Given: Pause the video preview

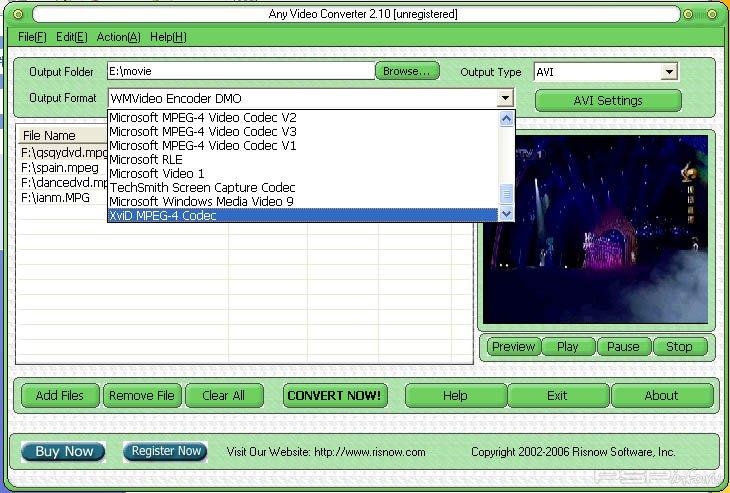Looking at the screenshot, I should click(623, 347).
